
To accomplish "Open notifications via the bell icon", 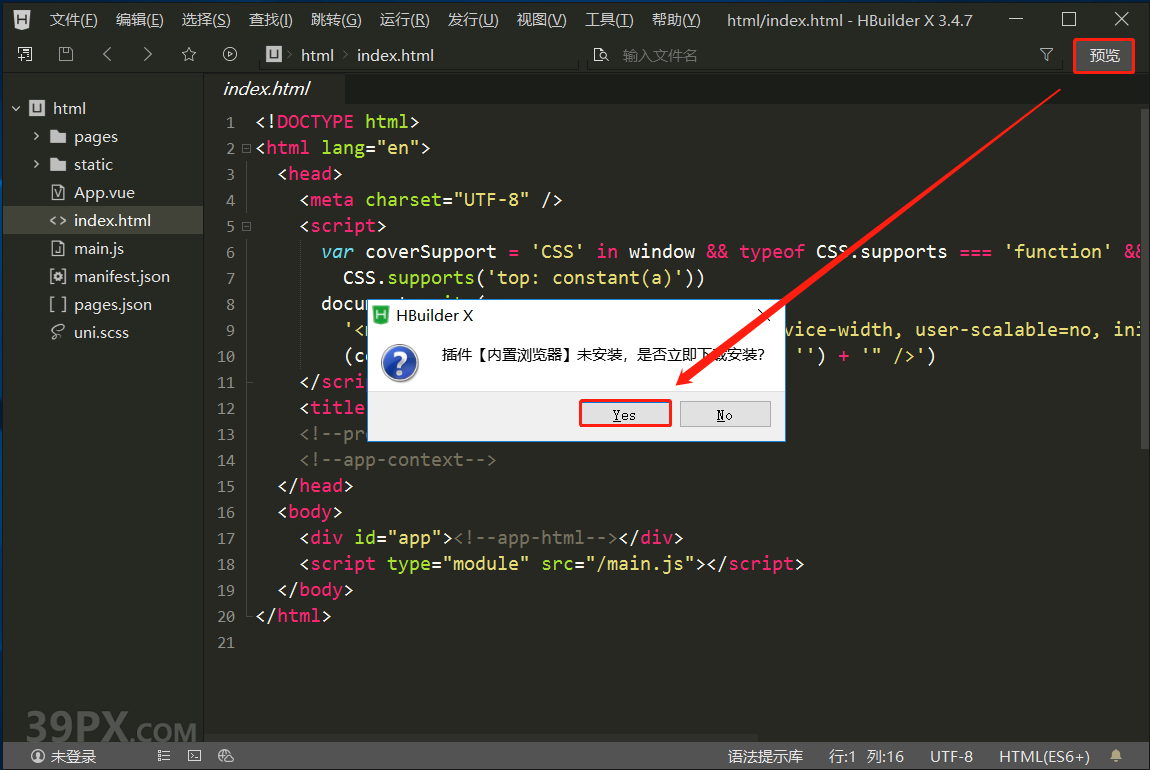I will (x=1116, y=756).
